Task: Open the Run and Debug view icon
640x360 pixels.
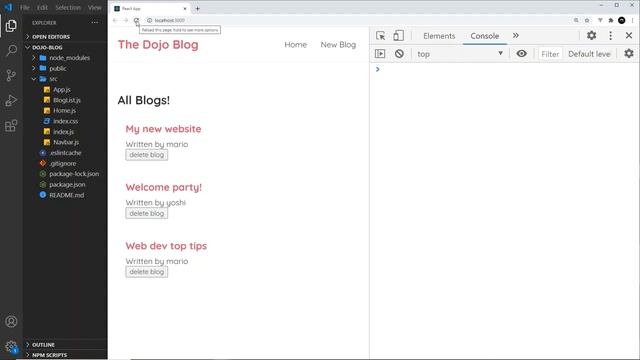Action: tap(11, 100)
